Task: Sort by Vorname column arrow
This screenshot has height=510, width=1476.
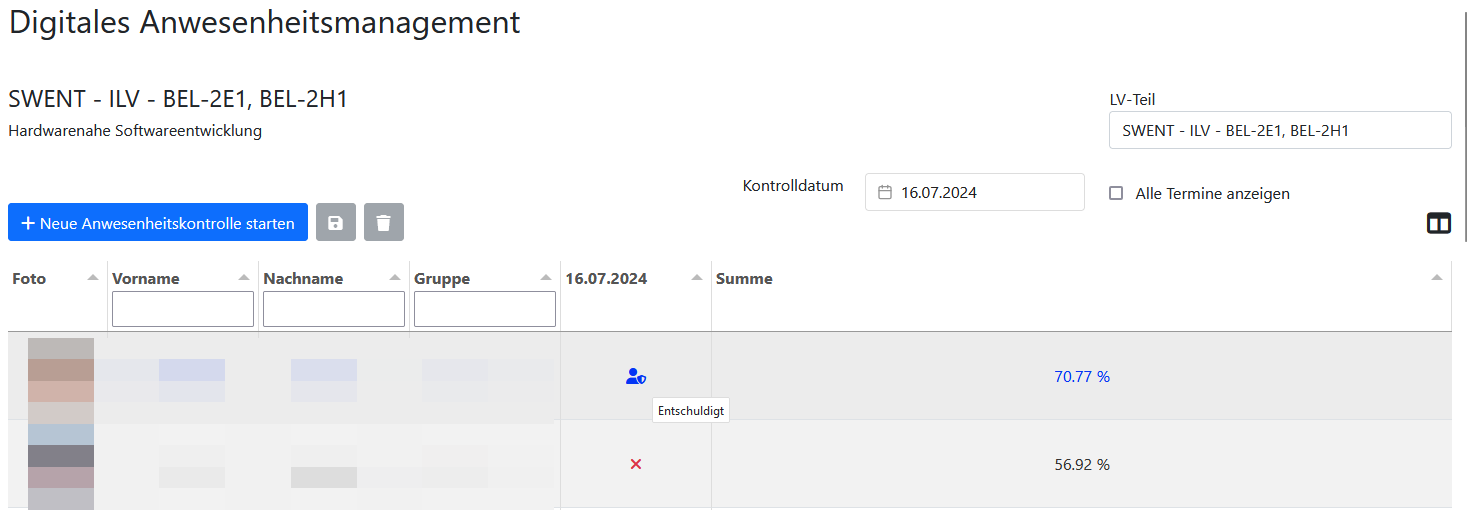Action: click(244, 278)
